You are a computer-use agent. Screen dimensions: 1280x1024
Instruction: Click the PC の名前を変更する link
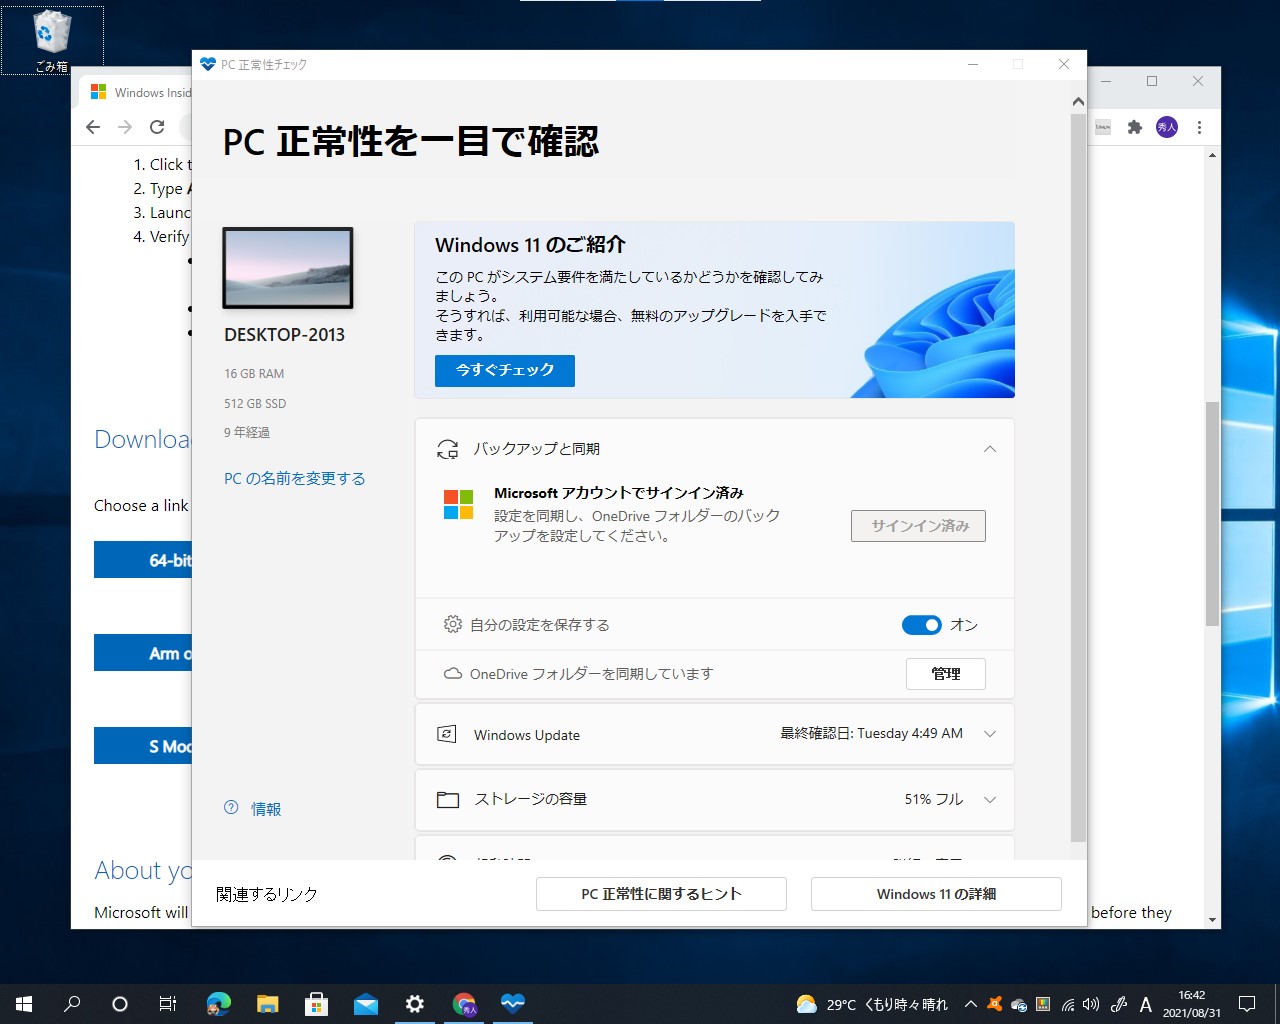tap(294, 478)
